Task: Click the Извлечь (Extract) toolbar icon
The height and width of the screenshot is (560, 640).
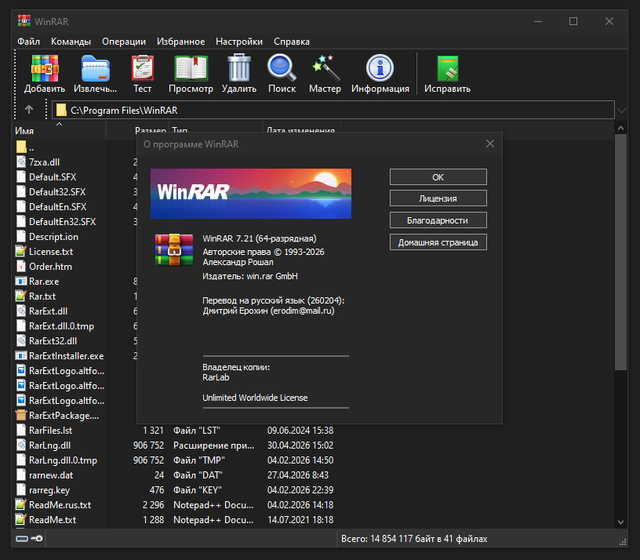Action: 95,68
